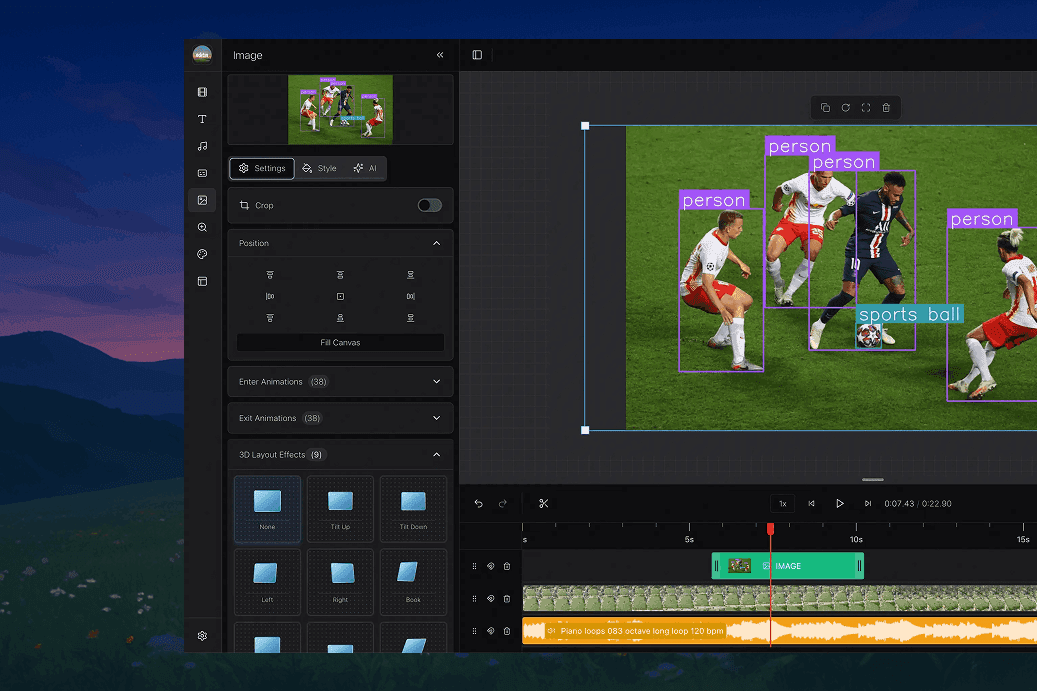1037x691 pixels.
Task: Open the captions panel in the sidebar
Action: click(x=202, y=173)
